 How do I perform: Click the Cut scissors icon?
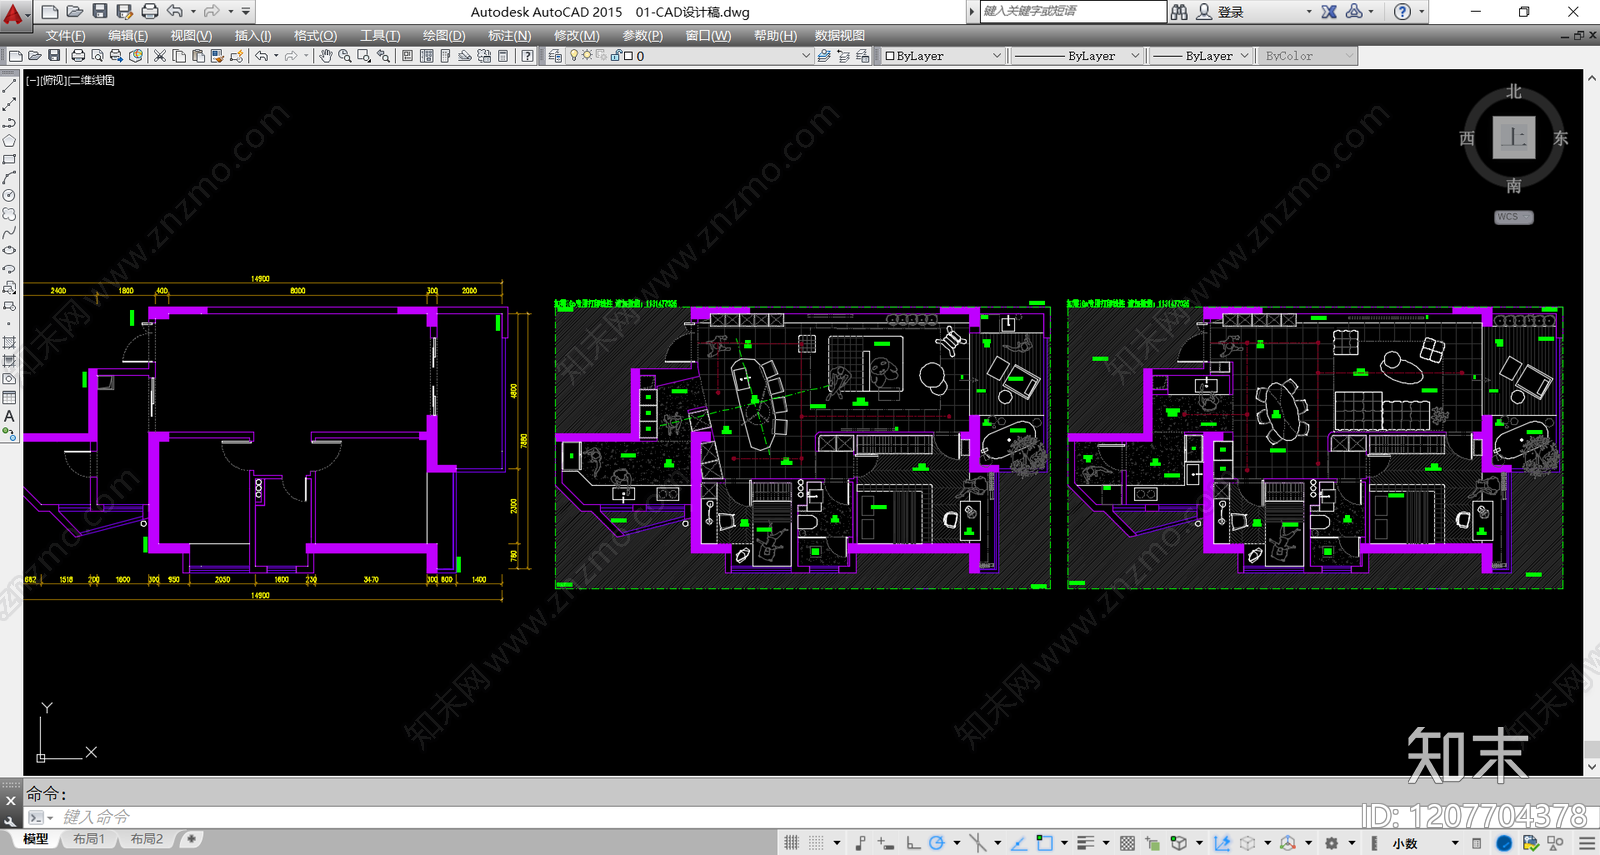(159, 56)
